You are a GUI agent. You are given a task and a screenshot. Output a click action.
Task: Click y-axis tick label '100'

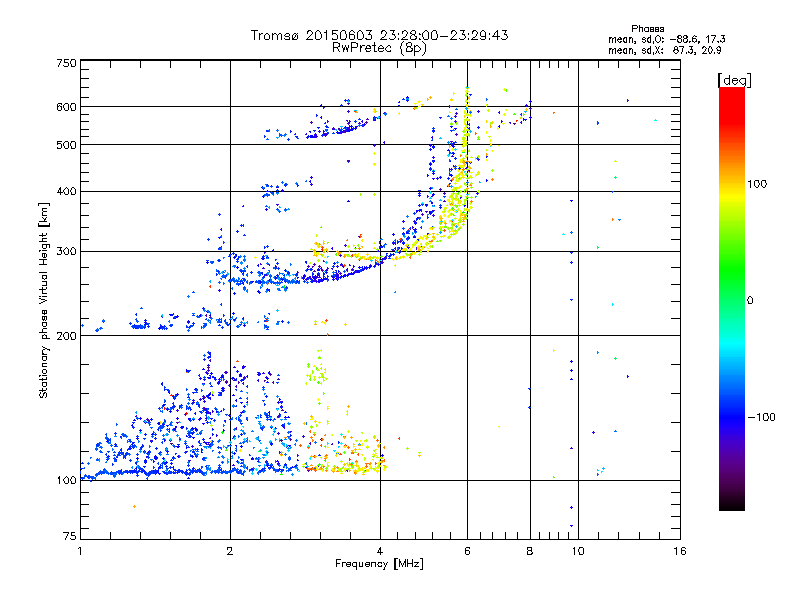[x=66, y=481]
